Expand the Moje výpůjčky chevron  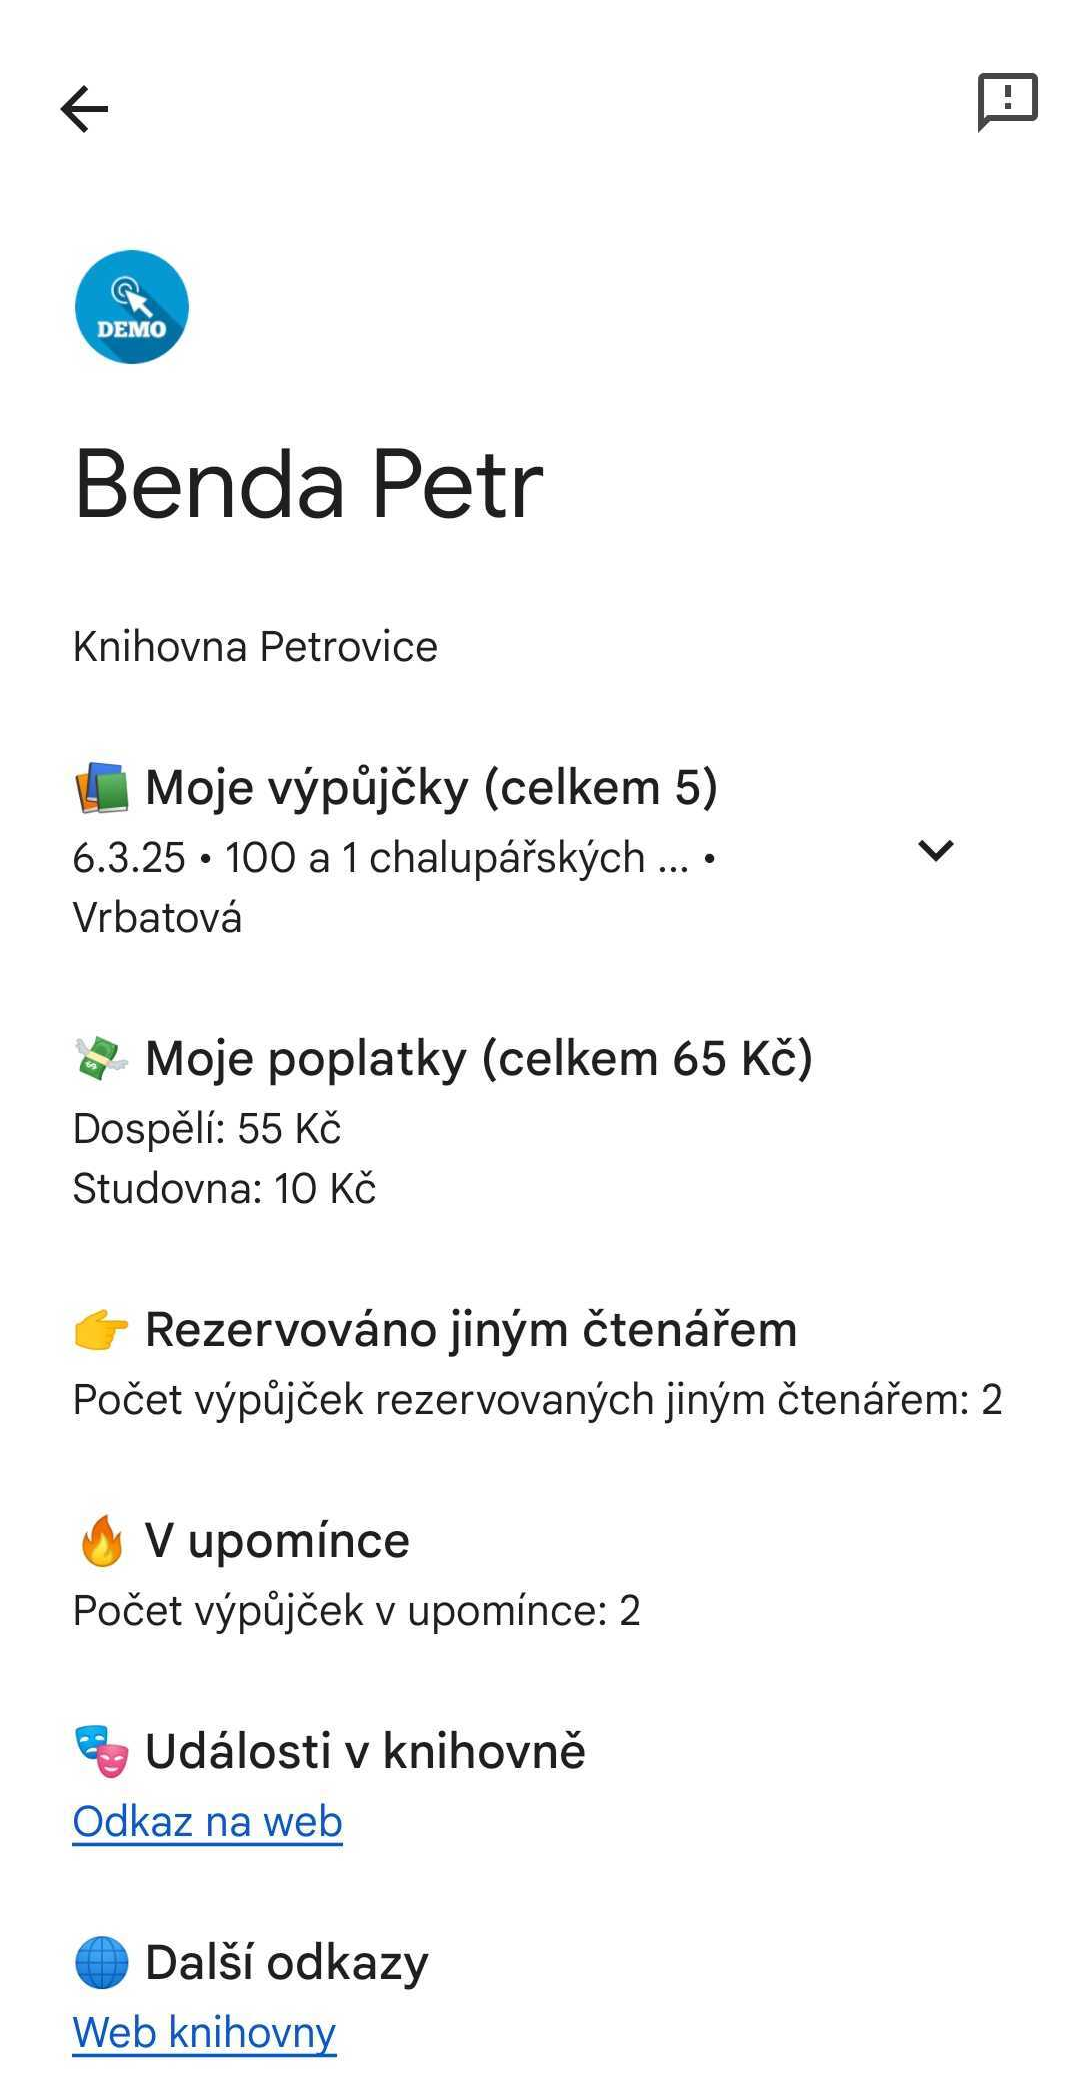click(x=936, y=851)
